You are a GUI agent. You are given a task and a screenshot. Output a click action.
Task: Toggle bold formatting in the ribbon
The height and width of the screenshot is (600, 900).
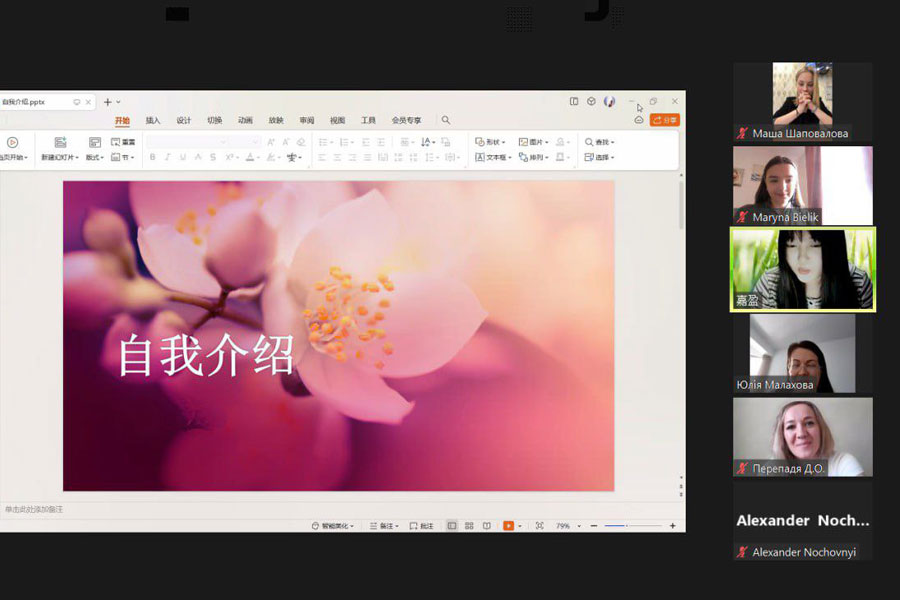coord(152,157)
